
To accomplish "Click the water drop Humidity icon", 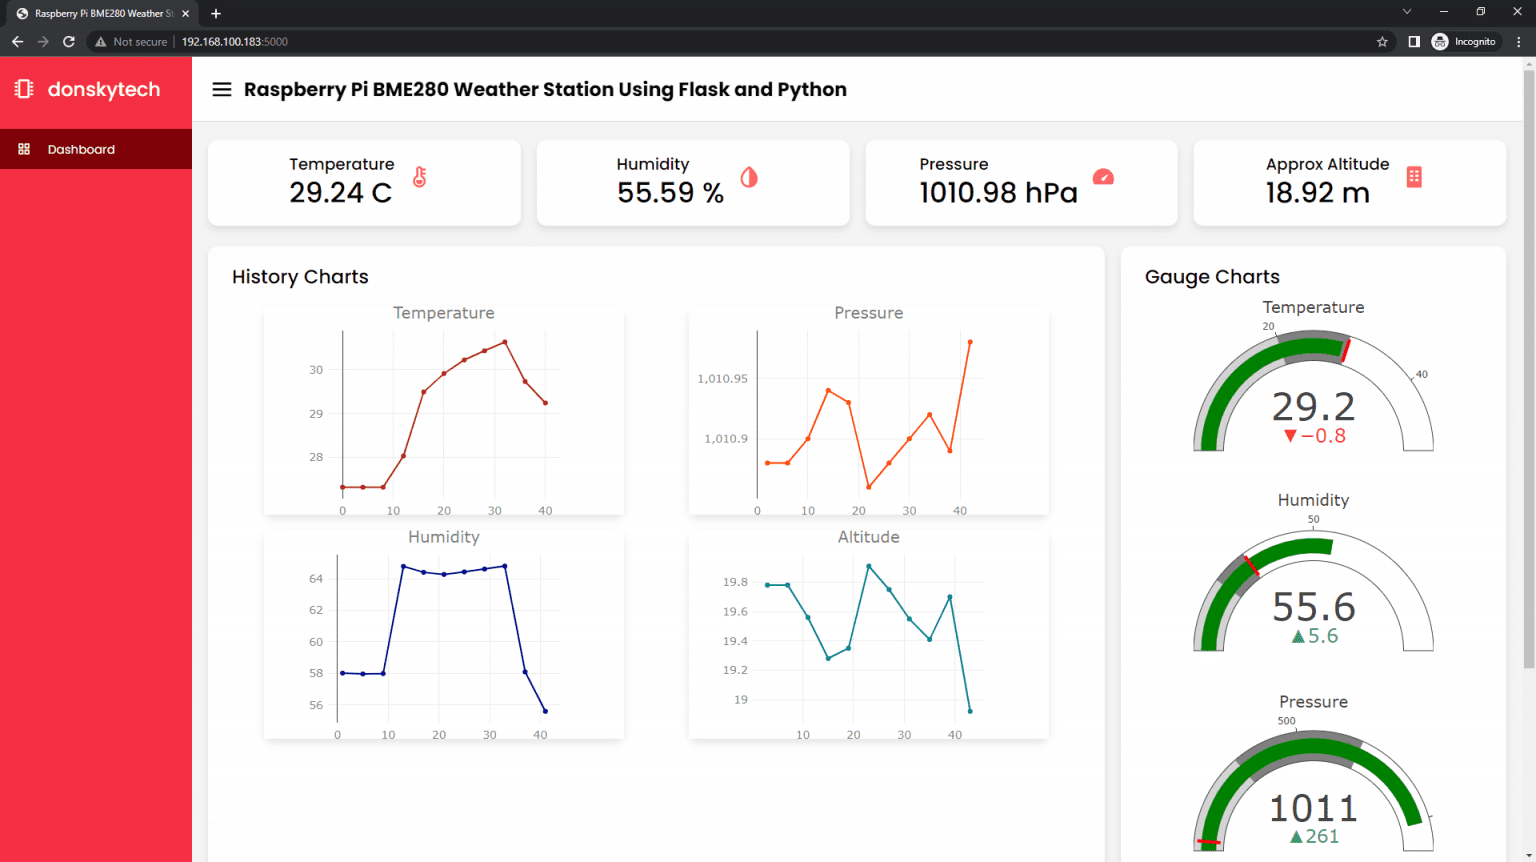I will (749, 177).
